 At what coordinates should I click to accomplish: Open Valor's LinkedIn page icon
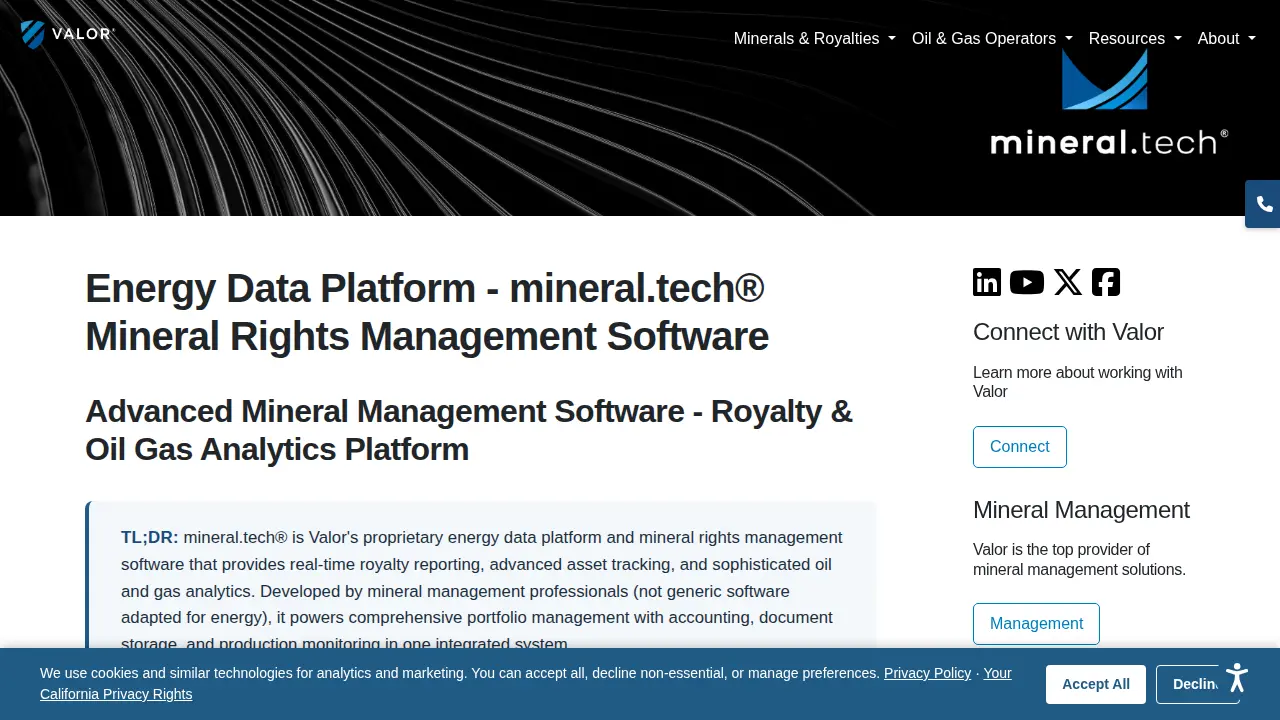[x=987, y=282]
